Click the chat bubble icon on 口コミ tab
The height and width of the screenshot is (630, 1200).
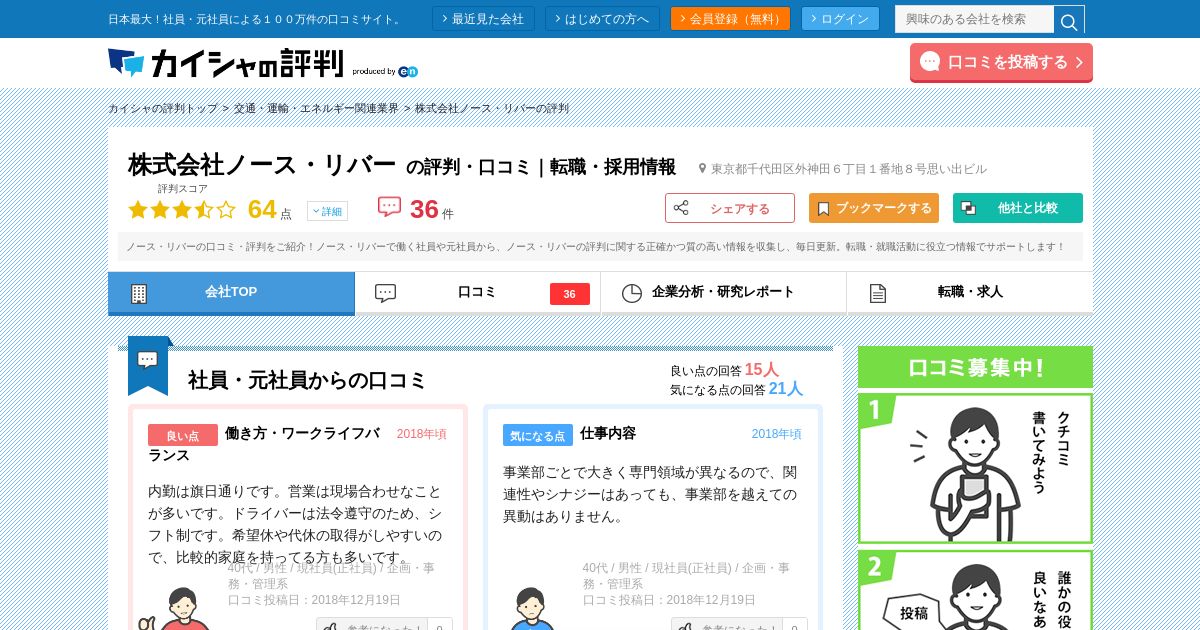click(385, 293)
